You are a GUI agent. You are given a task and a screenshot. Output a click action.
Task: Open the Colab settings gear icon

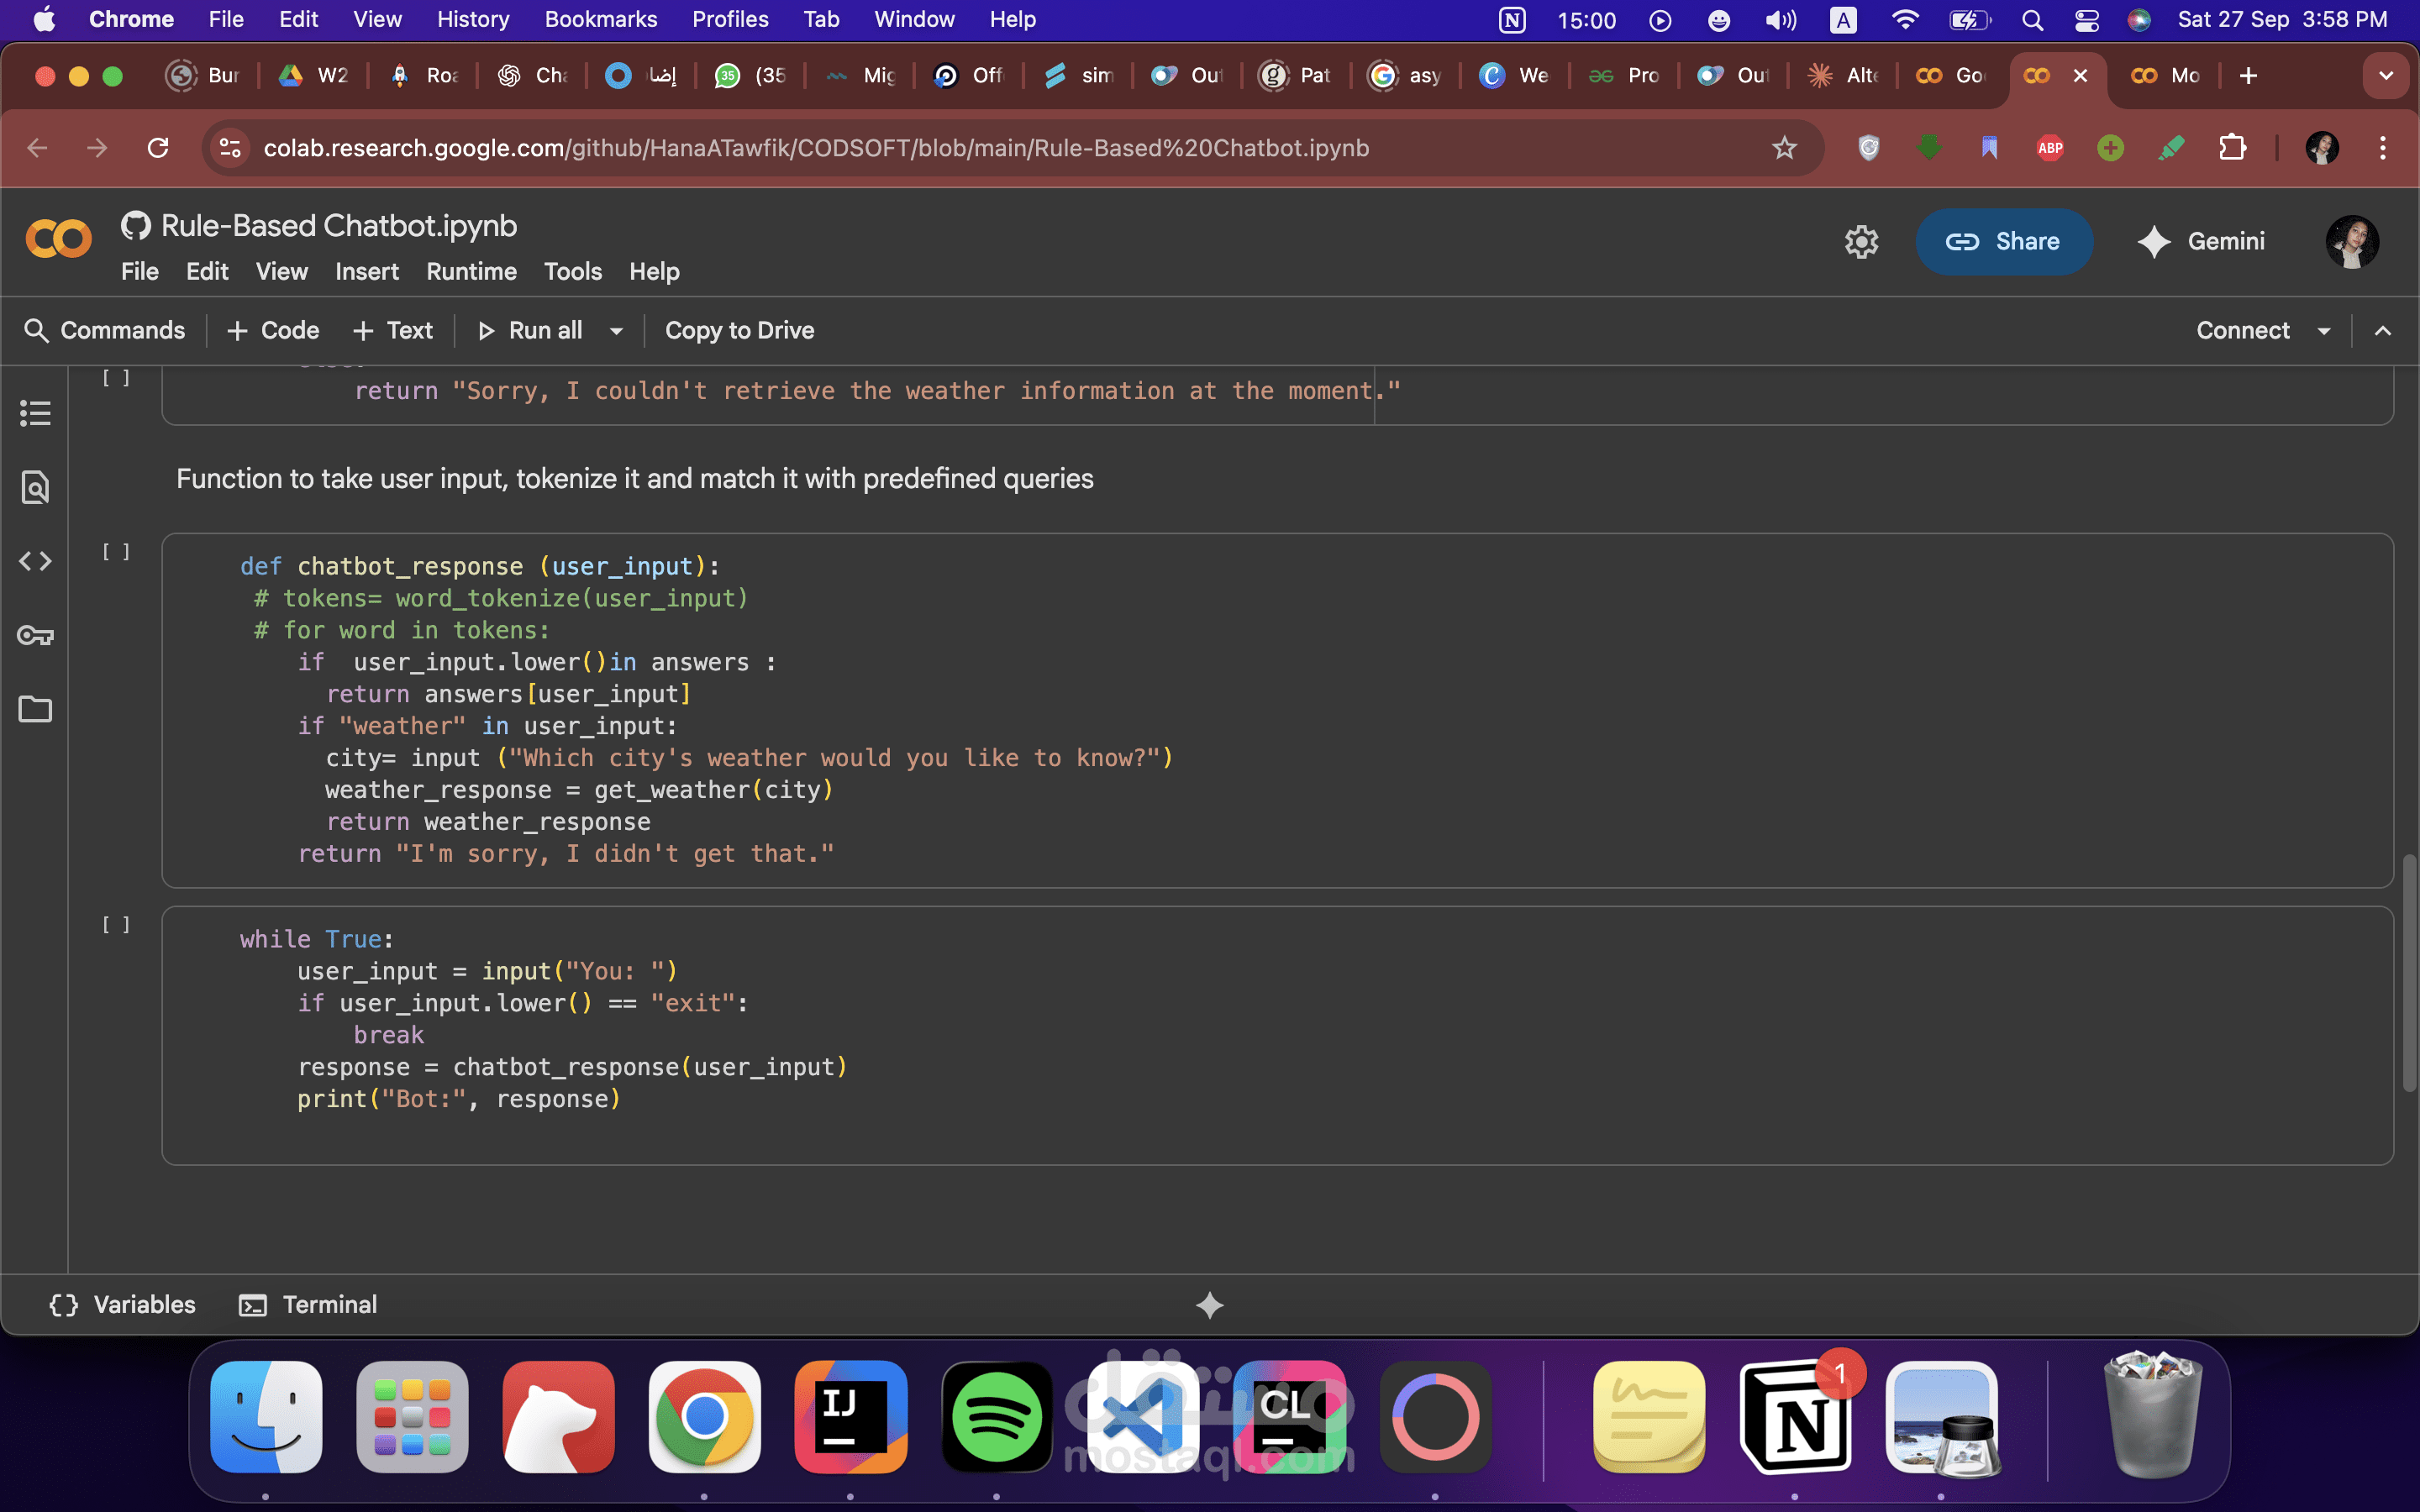1861,241
